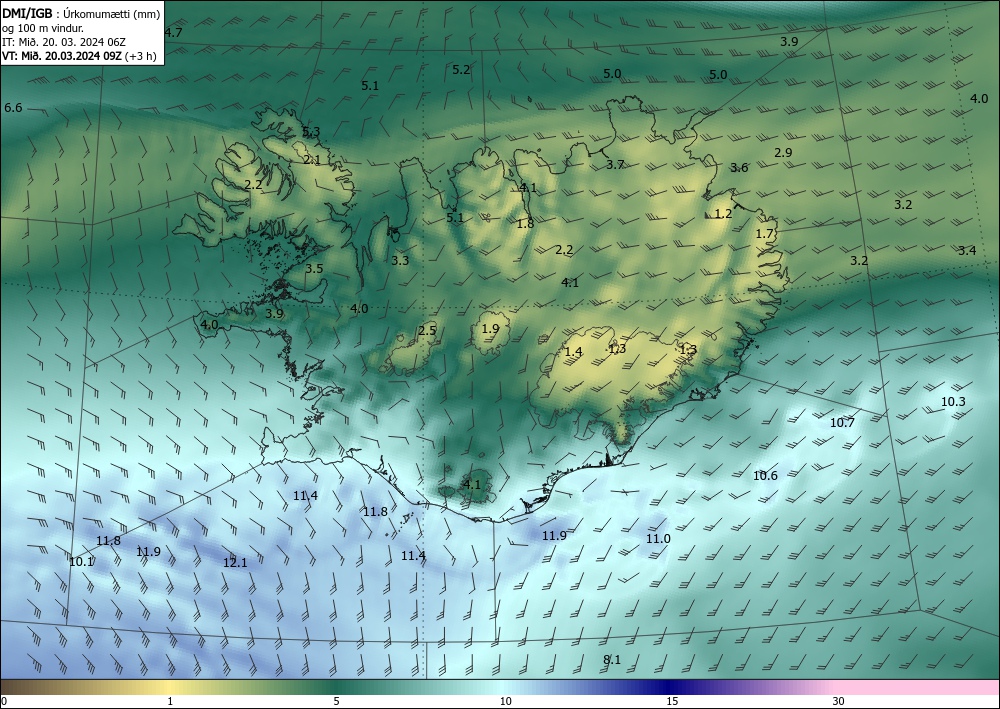Click the 3.6 value label
This screenshot has height=709, width=1000.
739,168
